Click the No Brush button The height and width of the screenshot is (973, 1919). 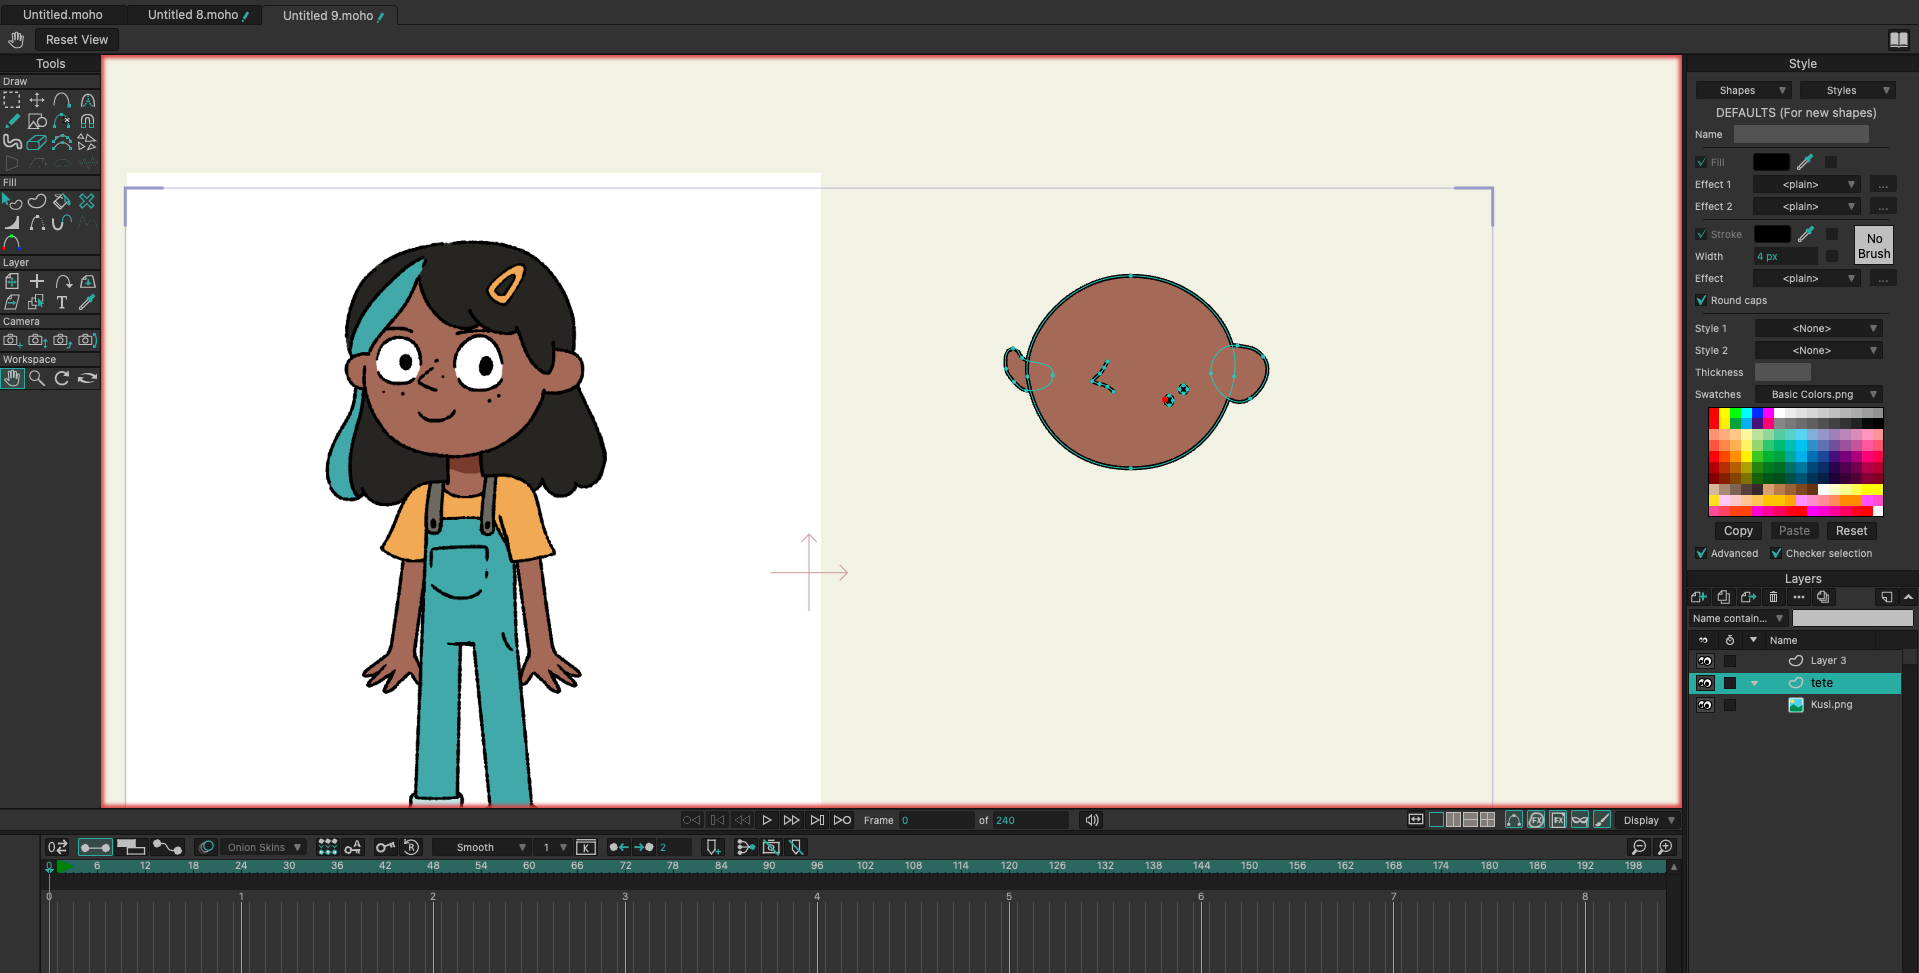point(1874,245)
